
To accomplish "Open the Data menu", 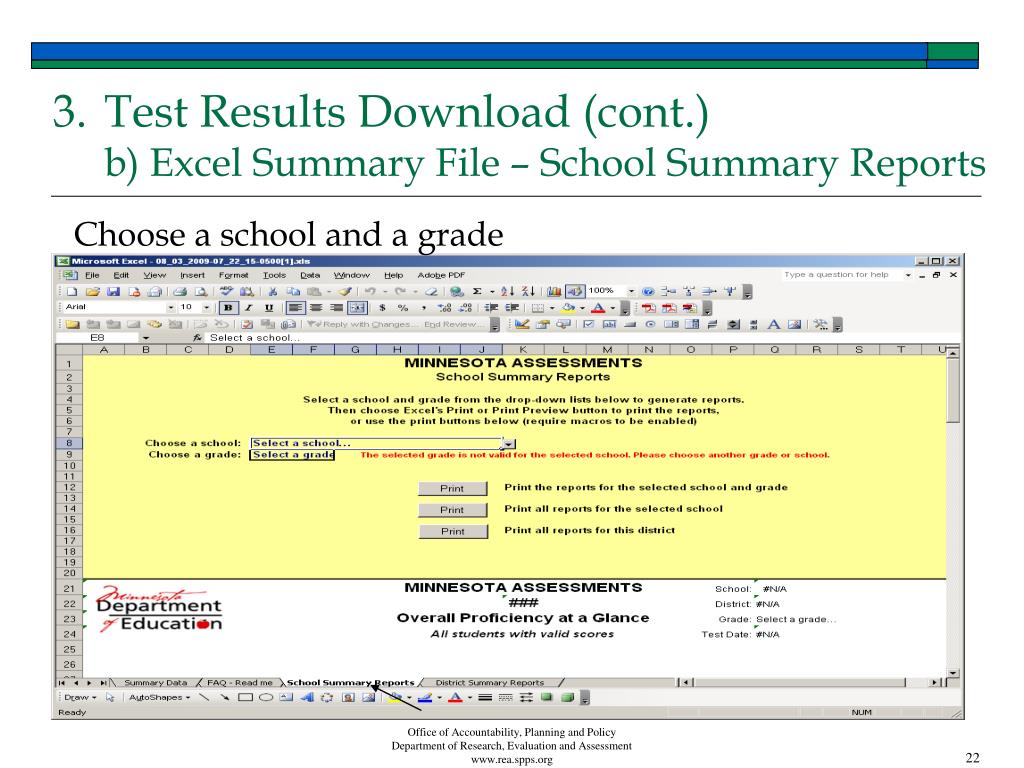I will coord(310,276).
